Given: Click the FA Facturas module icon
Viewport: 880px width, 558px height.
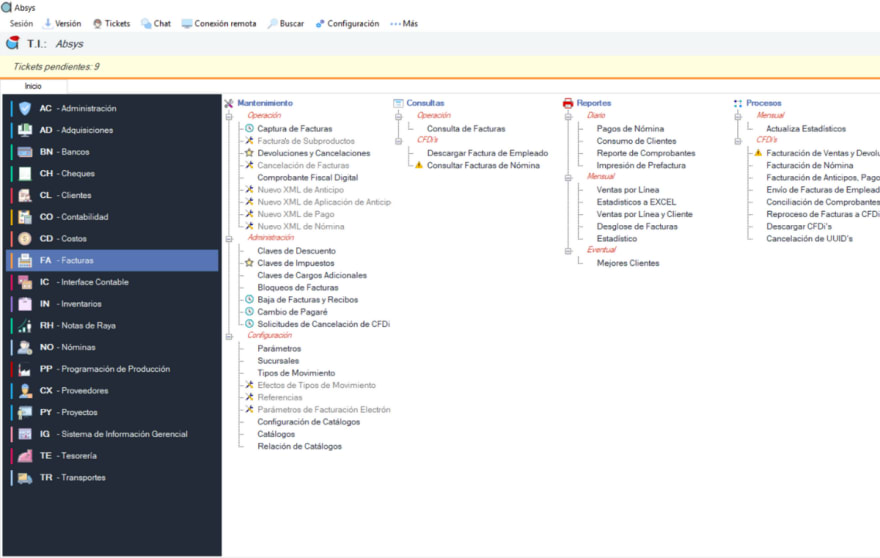Looking at the screenshot, I should [x=25, y=260].
